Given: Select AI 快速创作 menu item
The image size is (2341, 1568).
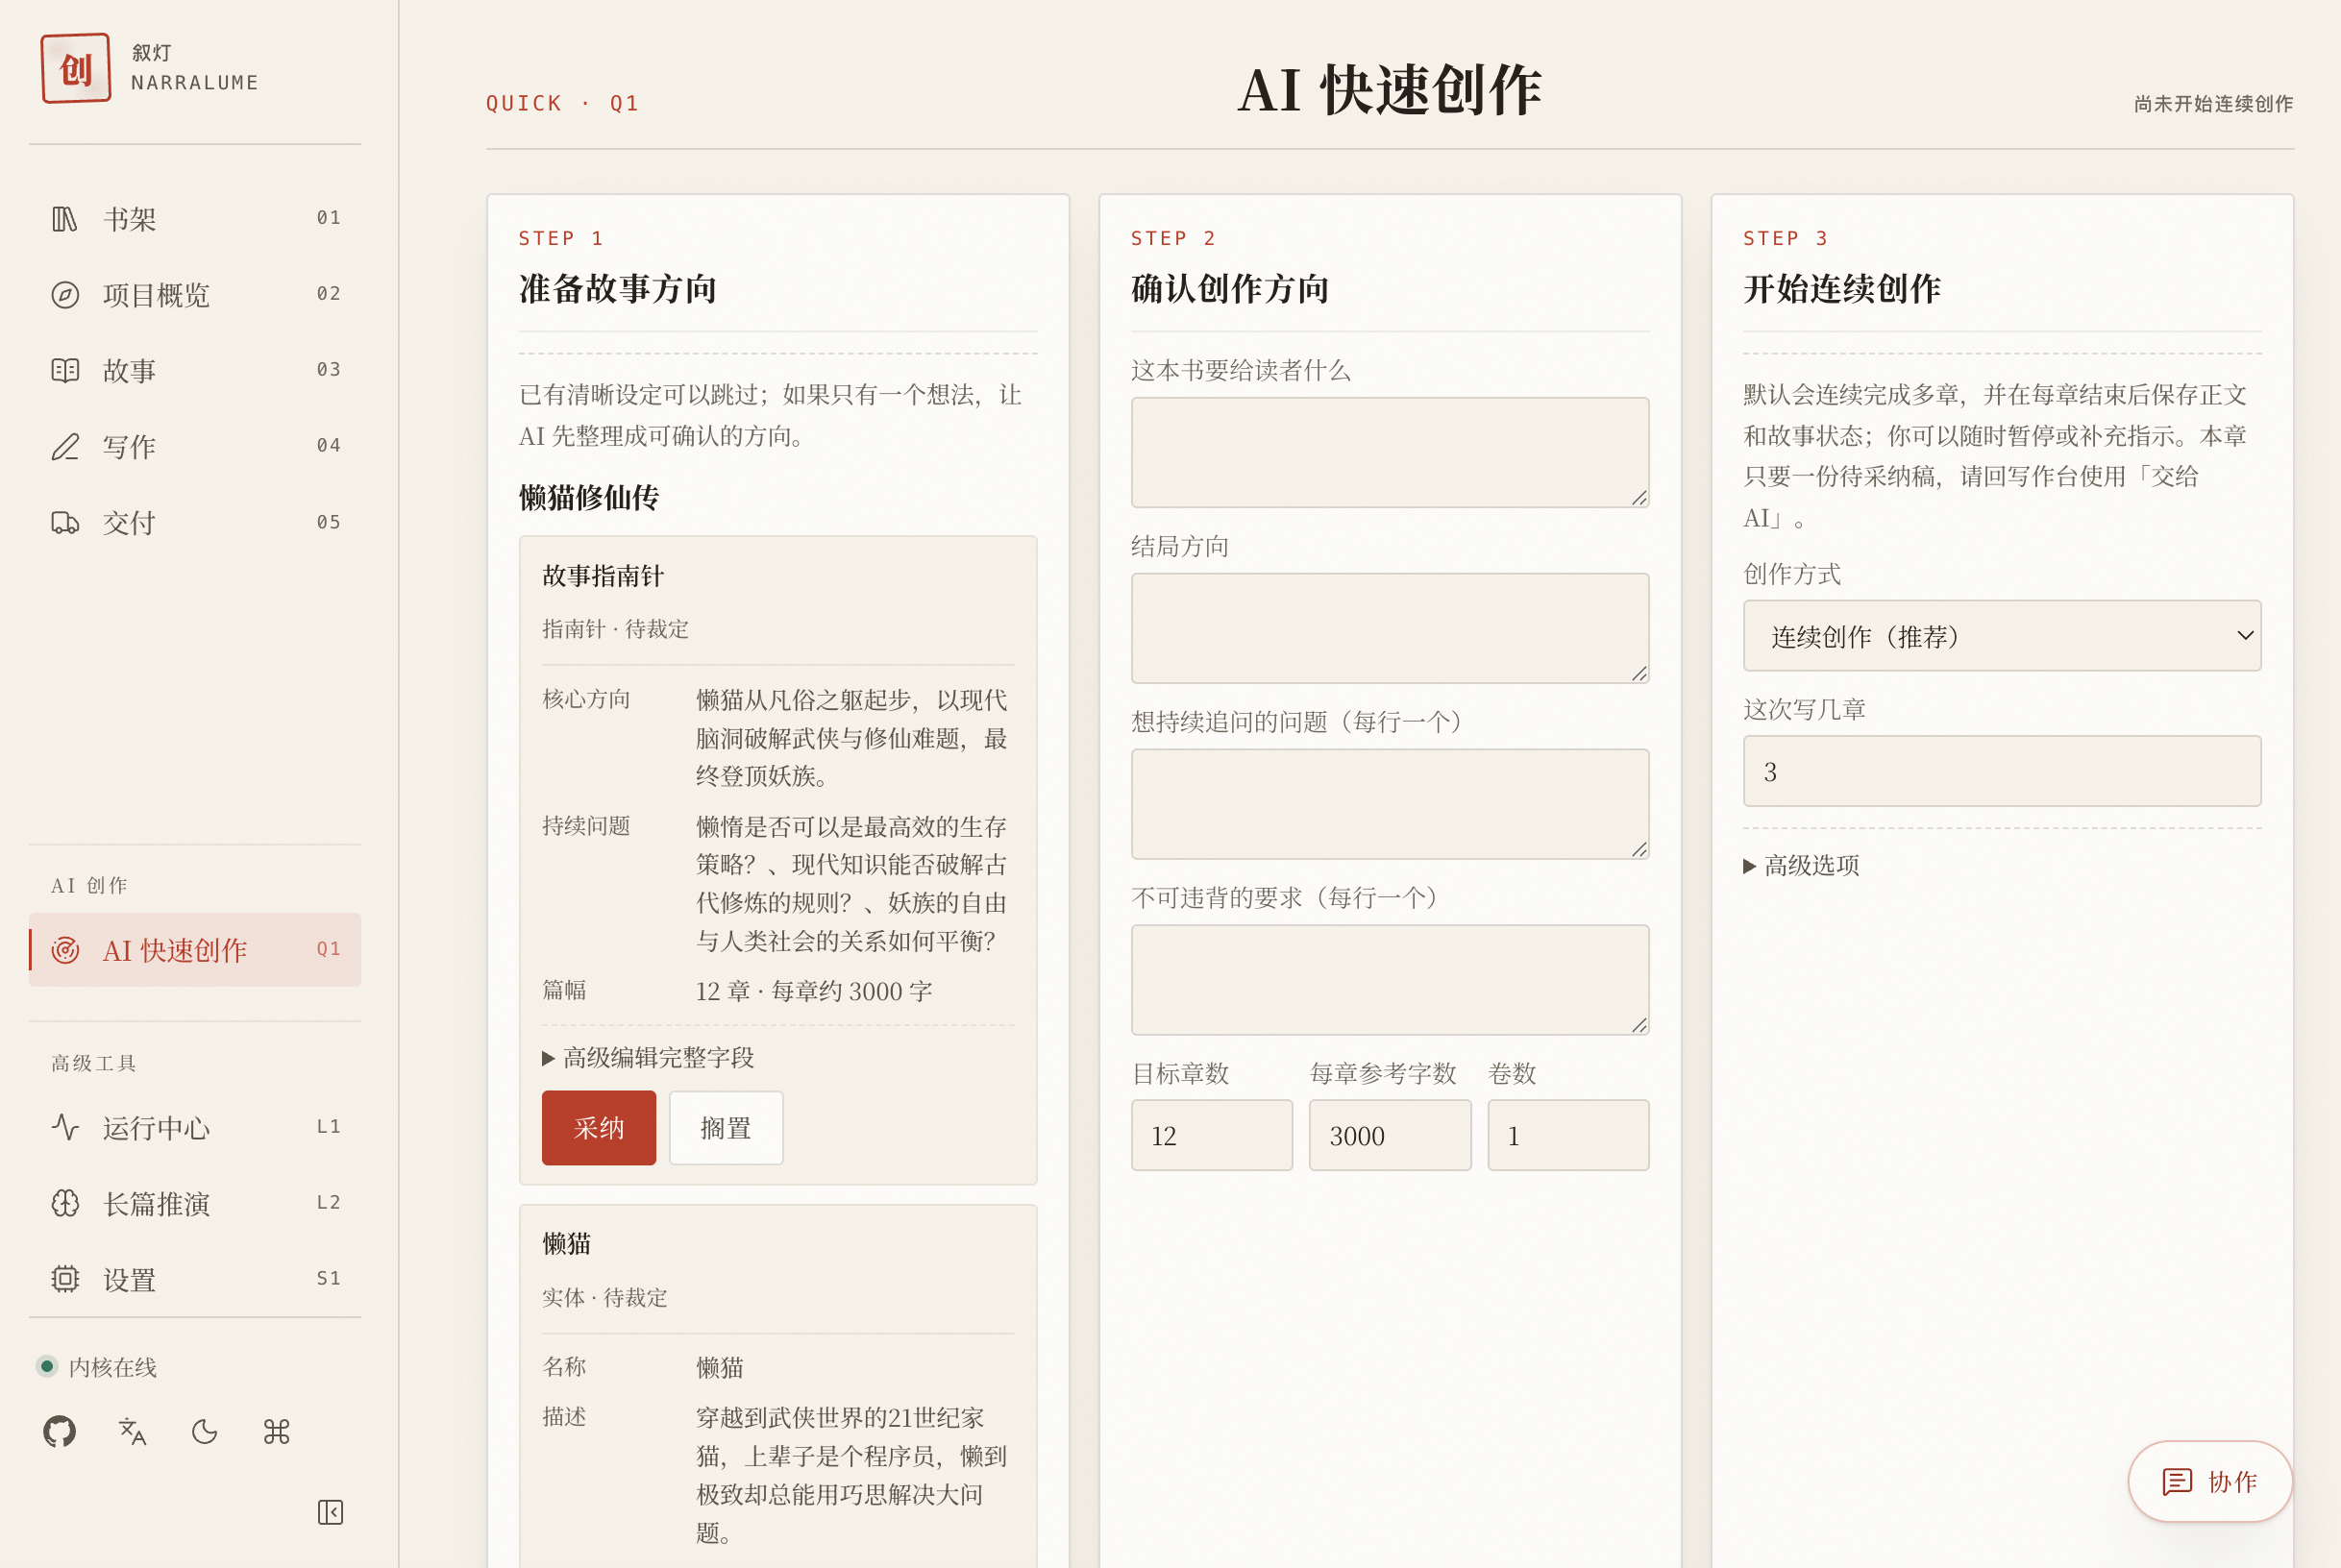Looking at the screenshot, I should pos(195,950).
